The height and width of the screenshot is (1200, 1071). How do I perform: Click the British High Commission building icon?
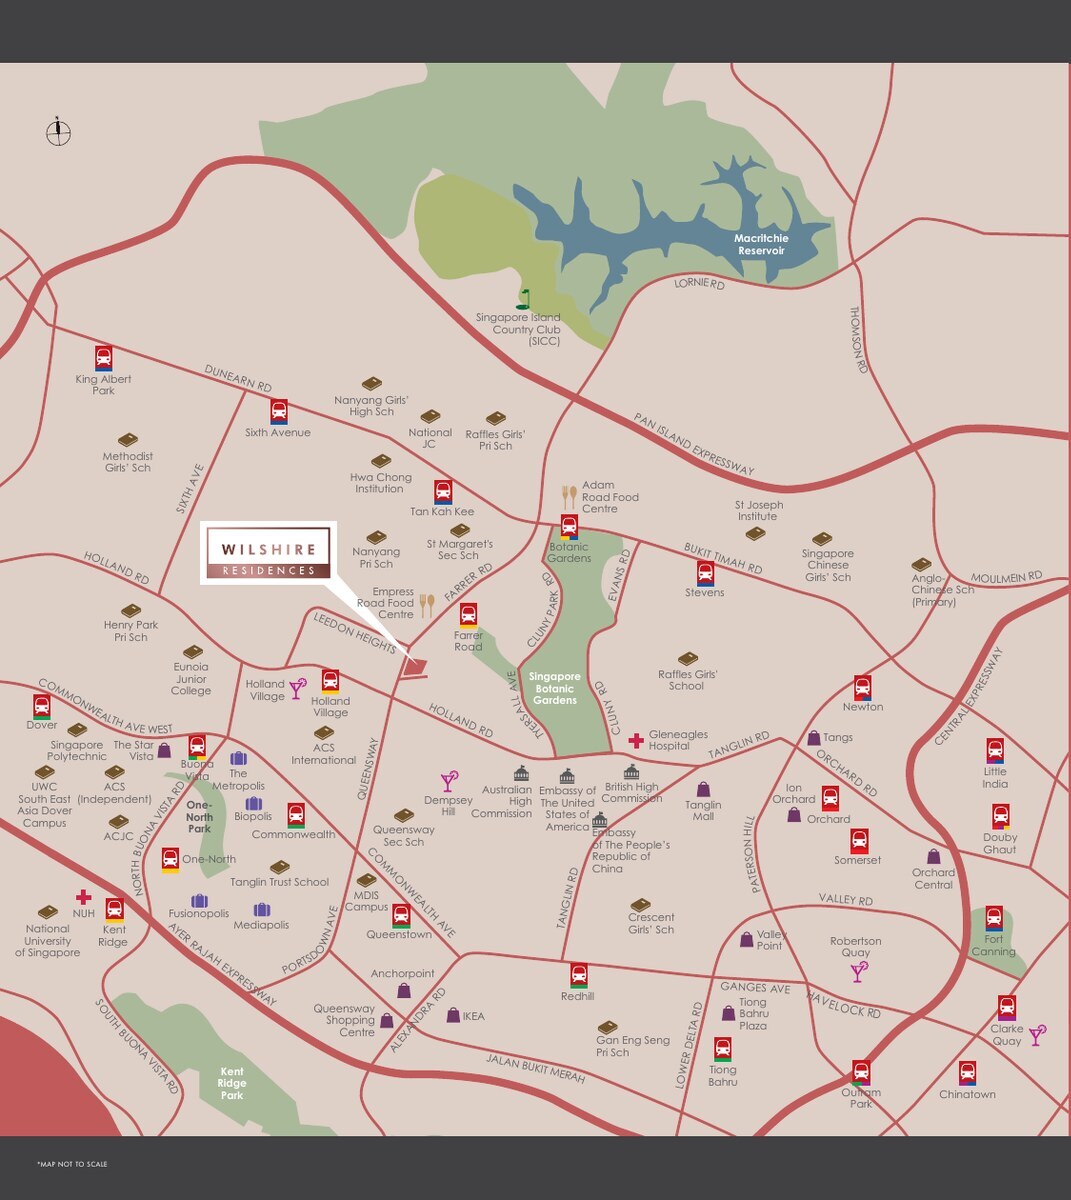click(631, 772)
